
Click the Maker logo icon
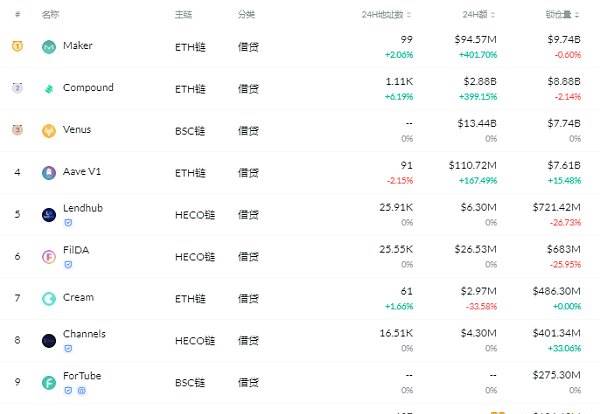49,47
